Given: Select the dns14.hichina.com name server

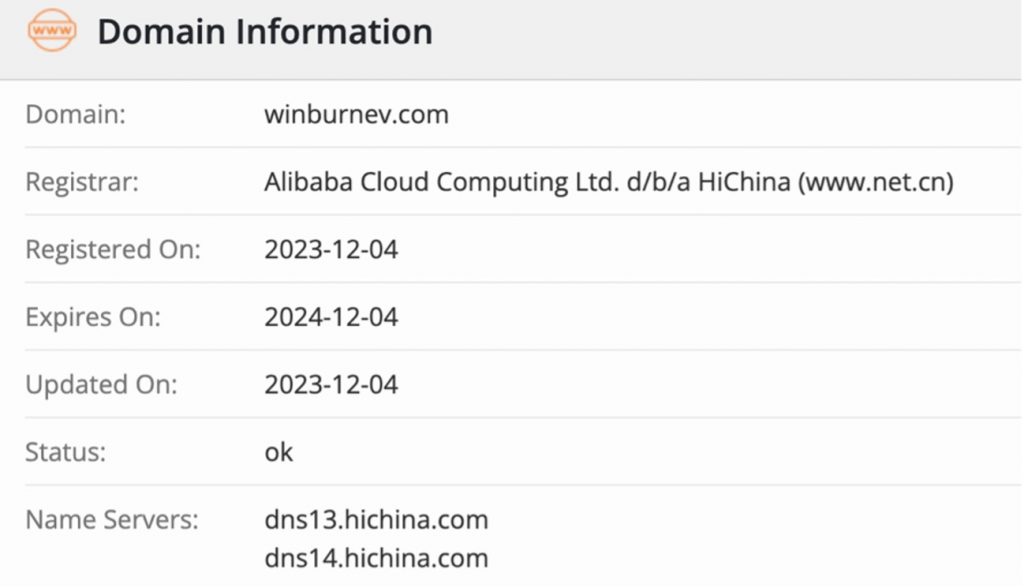Looking at the screenshot, I should coord(376,558).
